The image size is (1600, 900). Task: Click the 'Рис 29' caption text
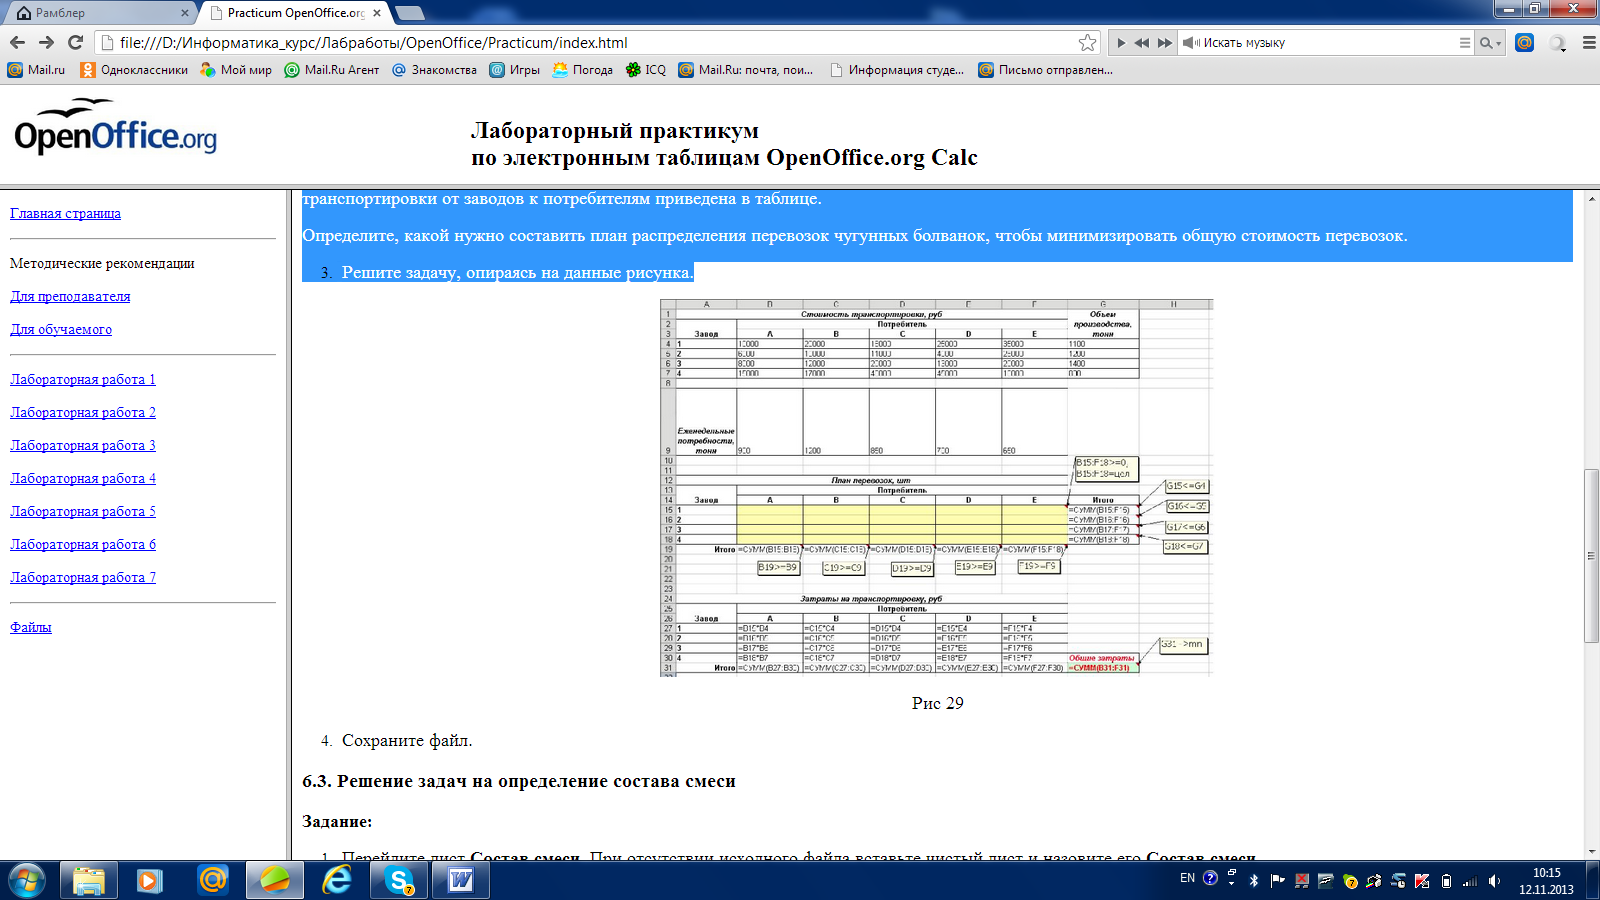pos(937,703)
